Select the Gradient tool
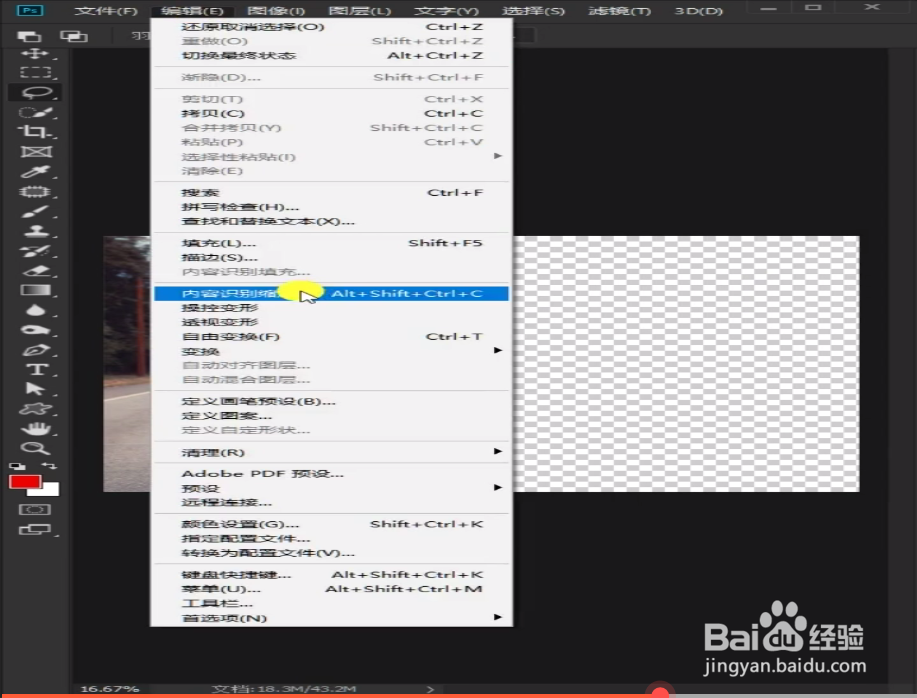The width and height of the screenshot is (917, 698). point(35,290)
